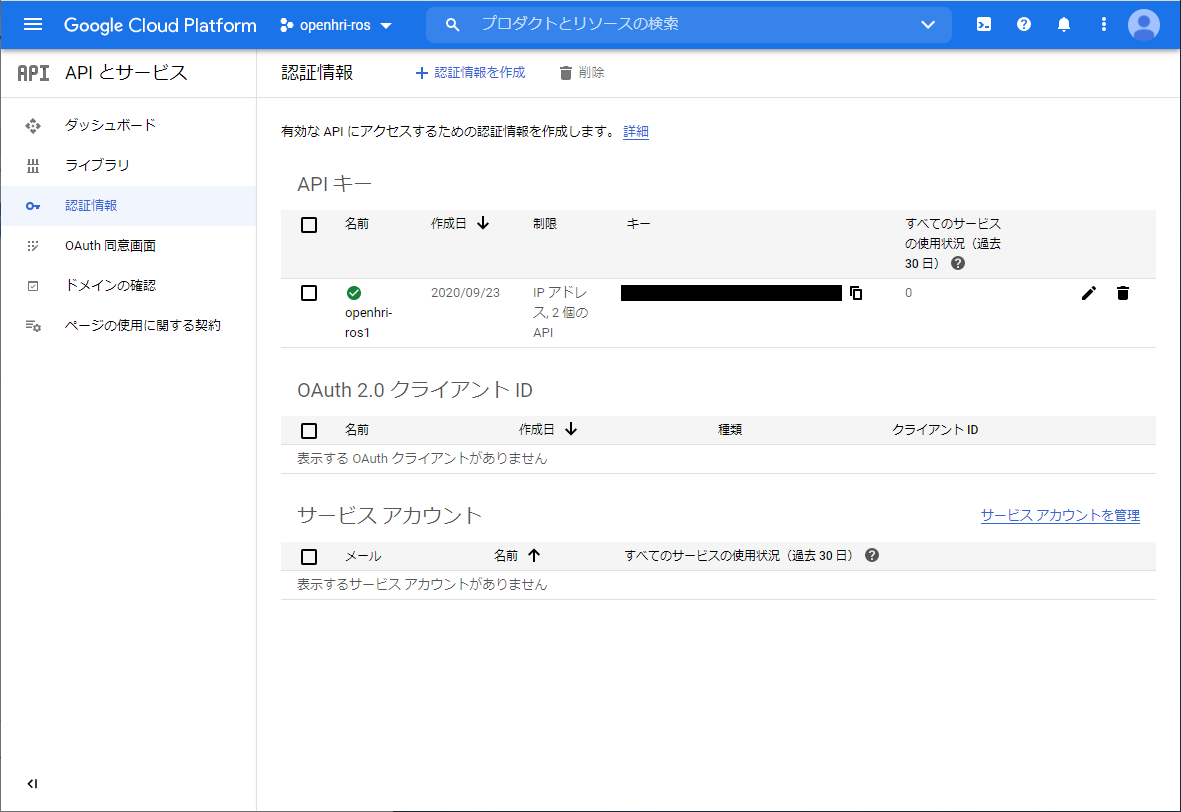This screenshot has width=1181, height=812.
Task: Click the Google Cloud Platform logo
Action: pos(160,25)
